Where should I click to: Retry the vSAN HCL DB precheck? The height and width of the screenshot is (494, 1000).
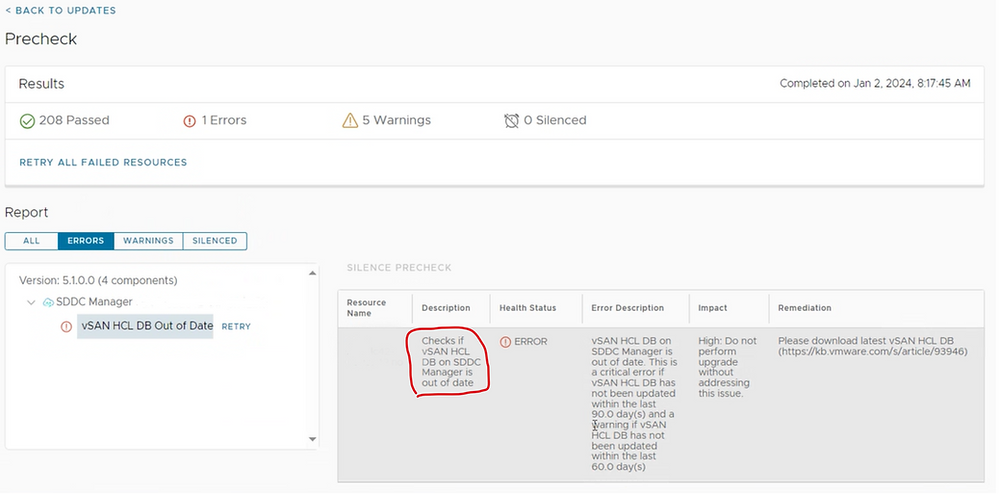click(x=236, y=326)
